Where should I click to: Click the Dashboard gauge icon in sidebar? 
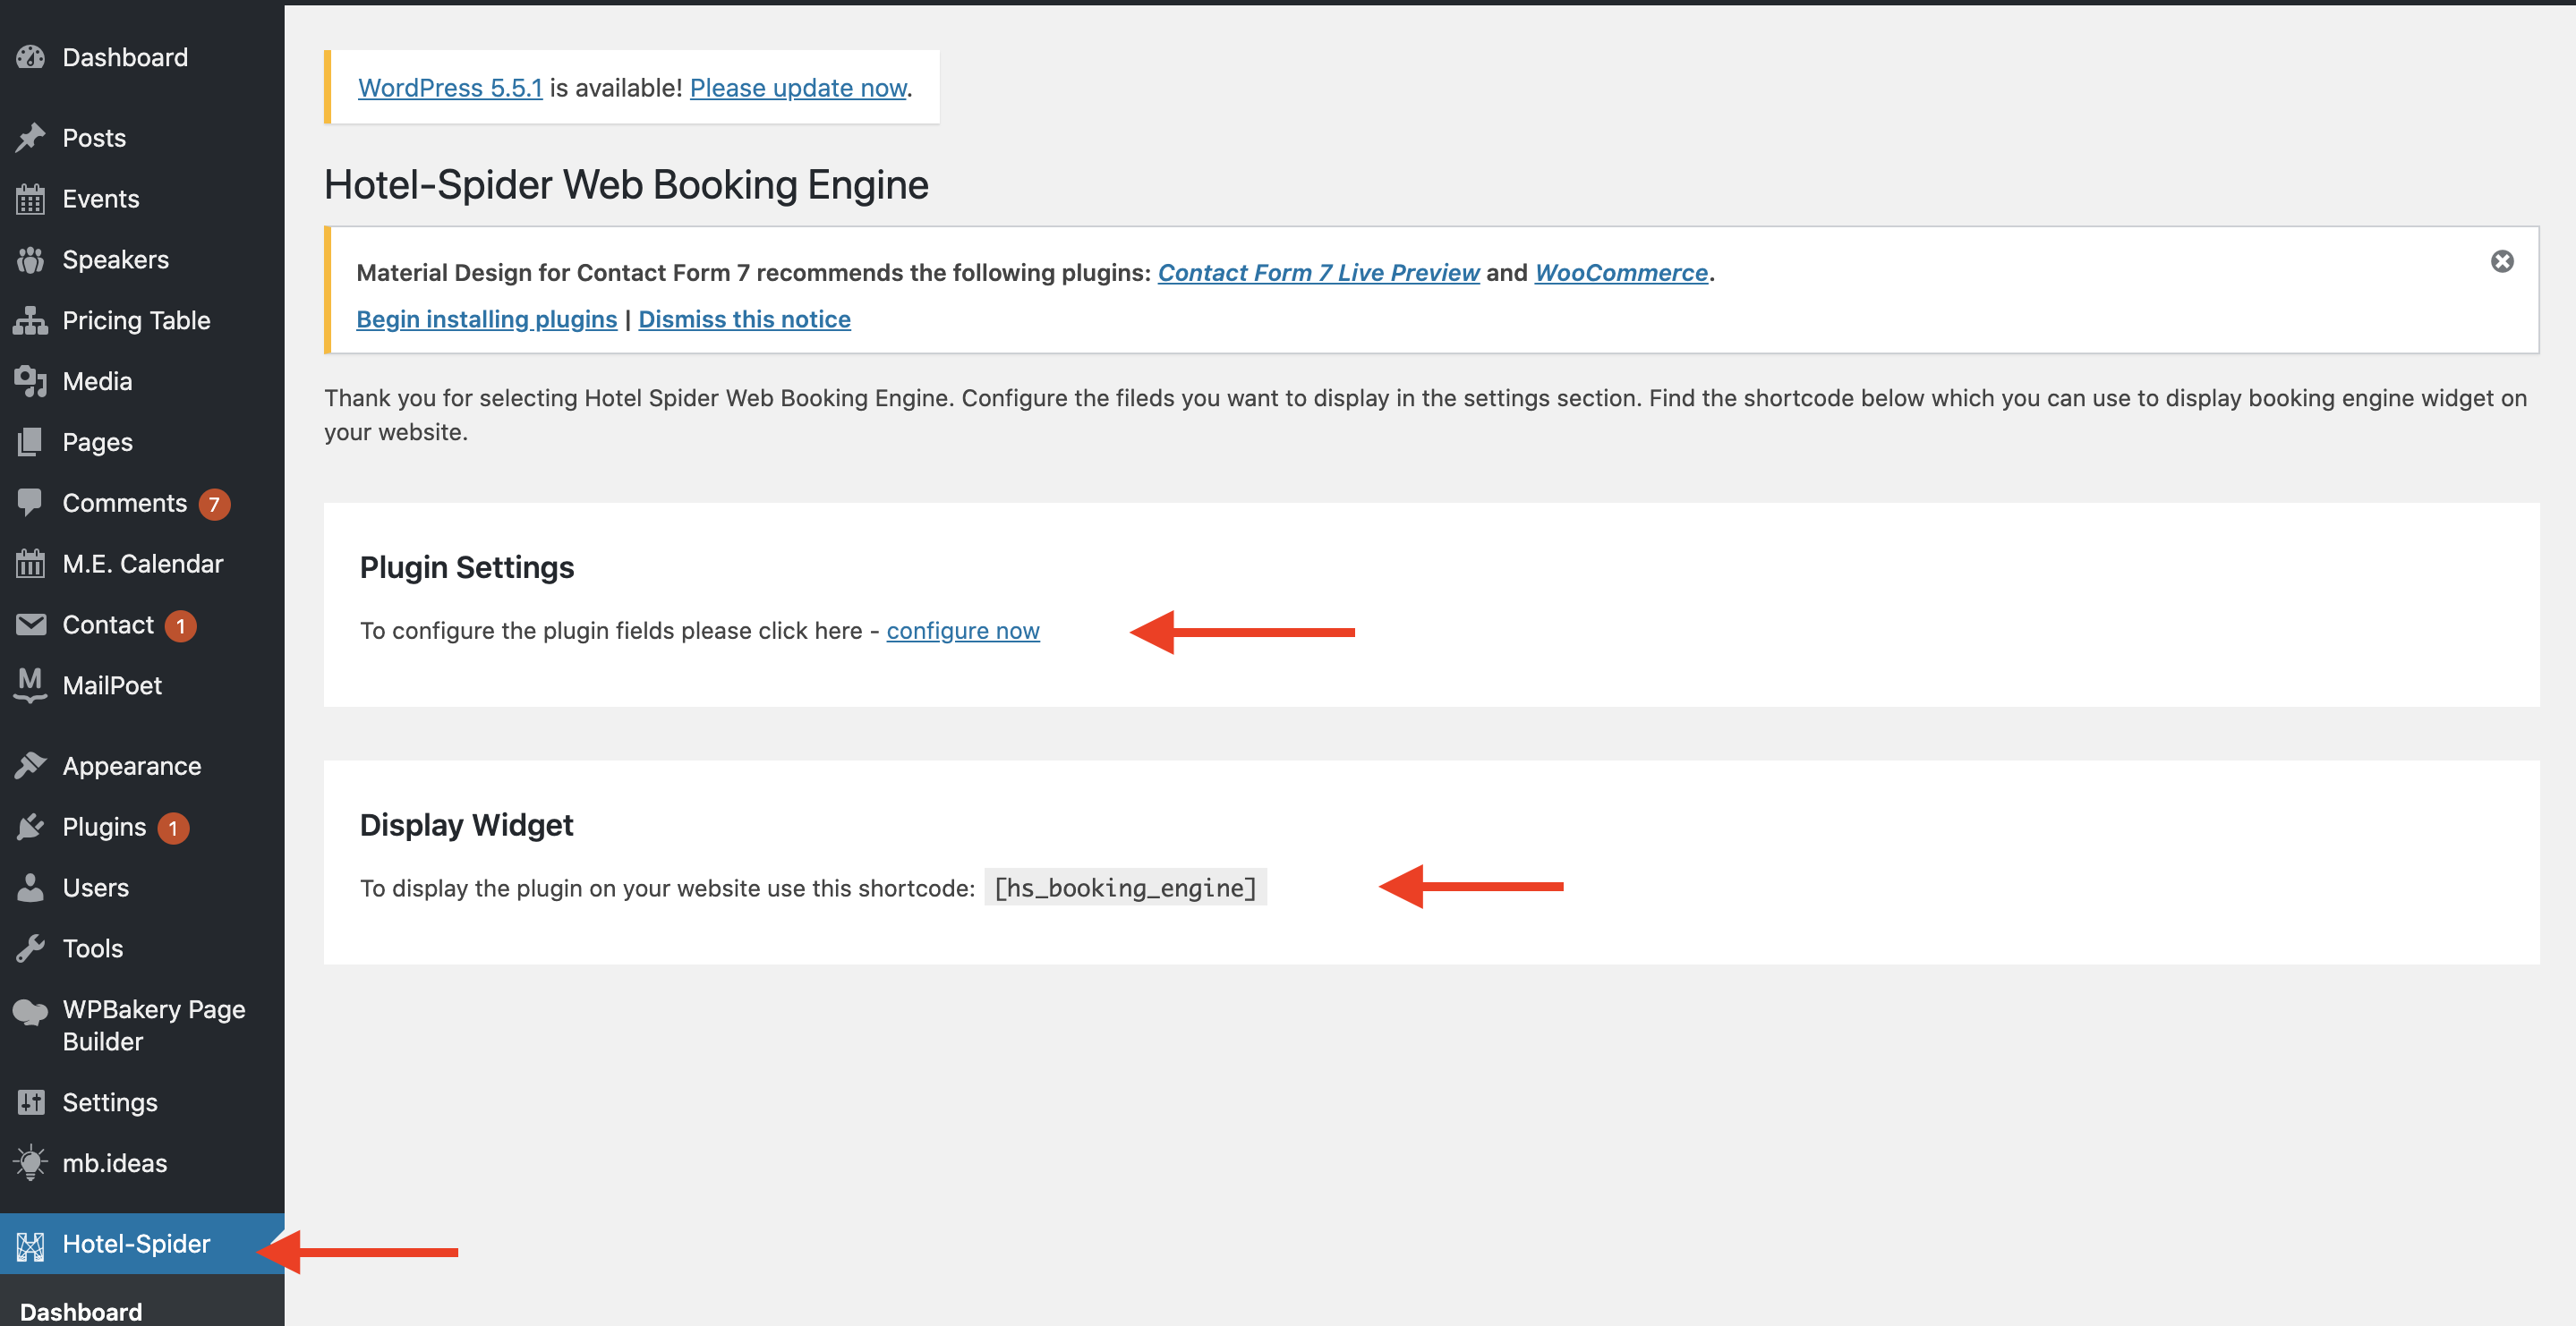[30, 57]
